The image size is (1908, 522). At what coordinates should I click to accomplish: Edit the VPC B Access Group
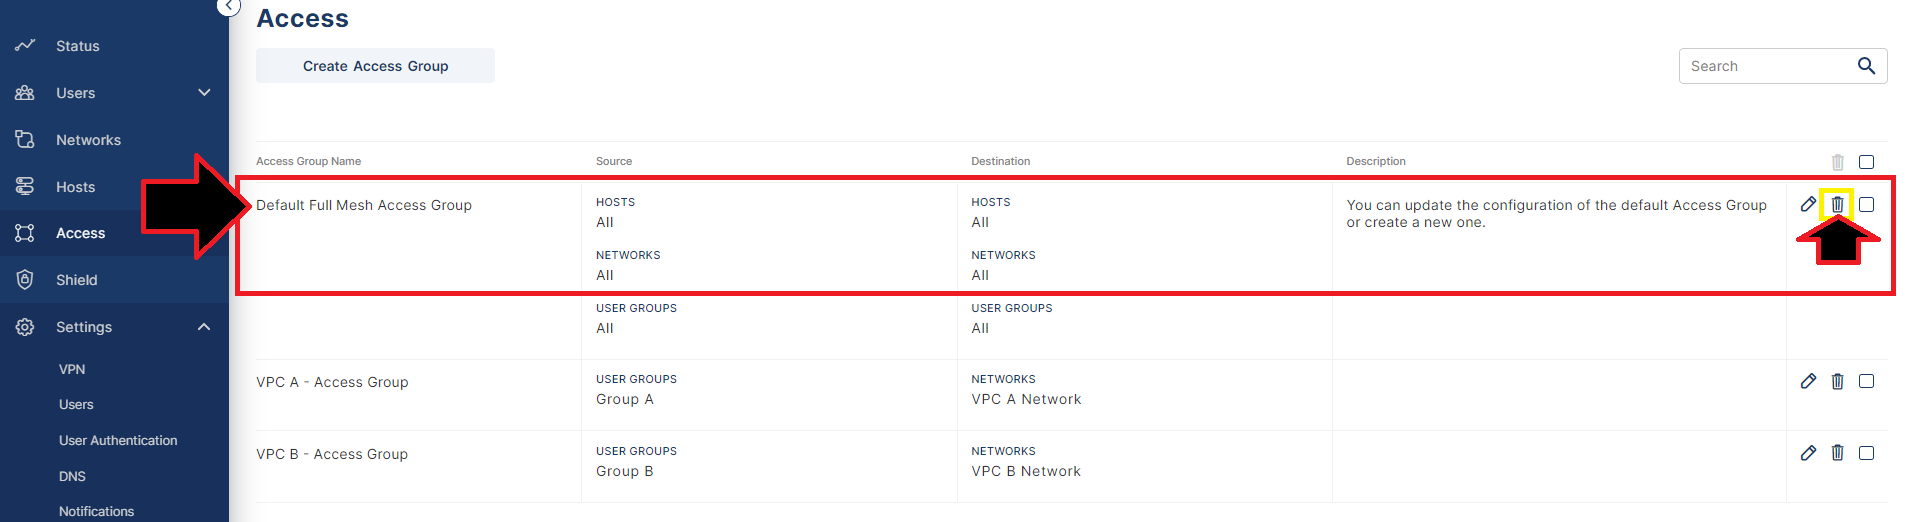click(1808, 453)
